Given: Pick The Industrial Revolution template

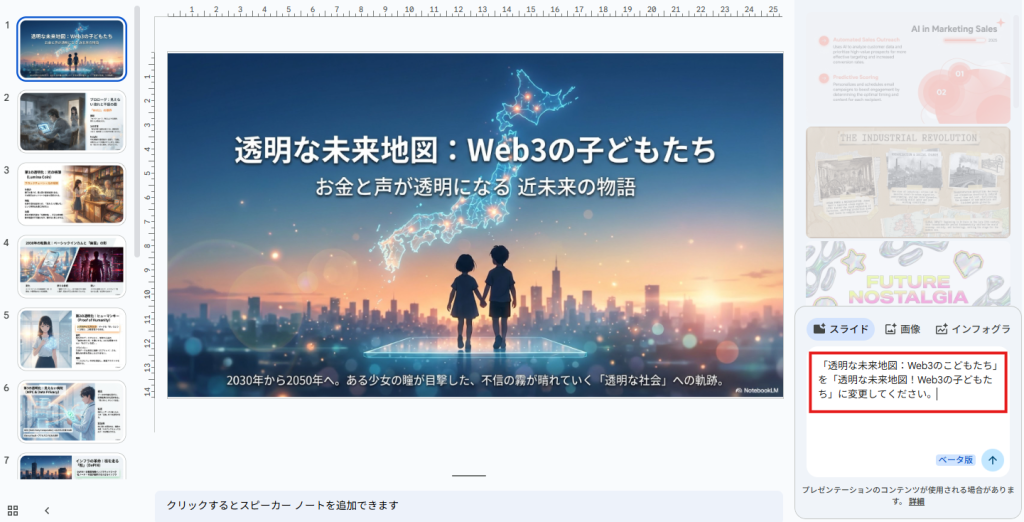Looking at the screenshot, I should [903, 181].
